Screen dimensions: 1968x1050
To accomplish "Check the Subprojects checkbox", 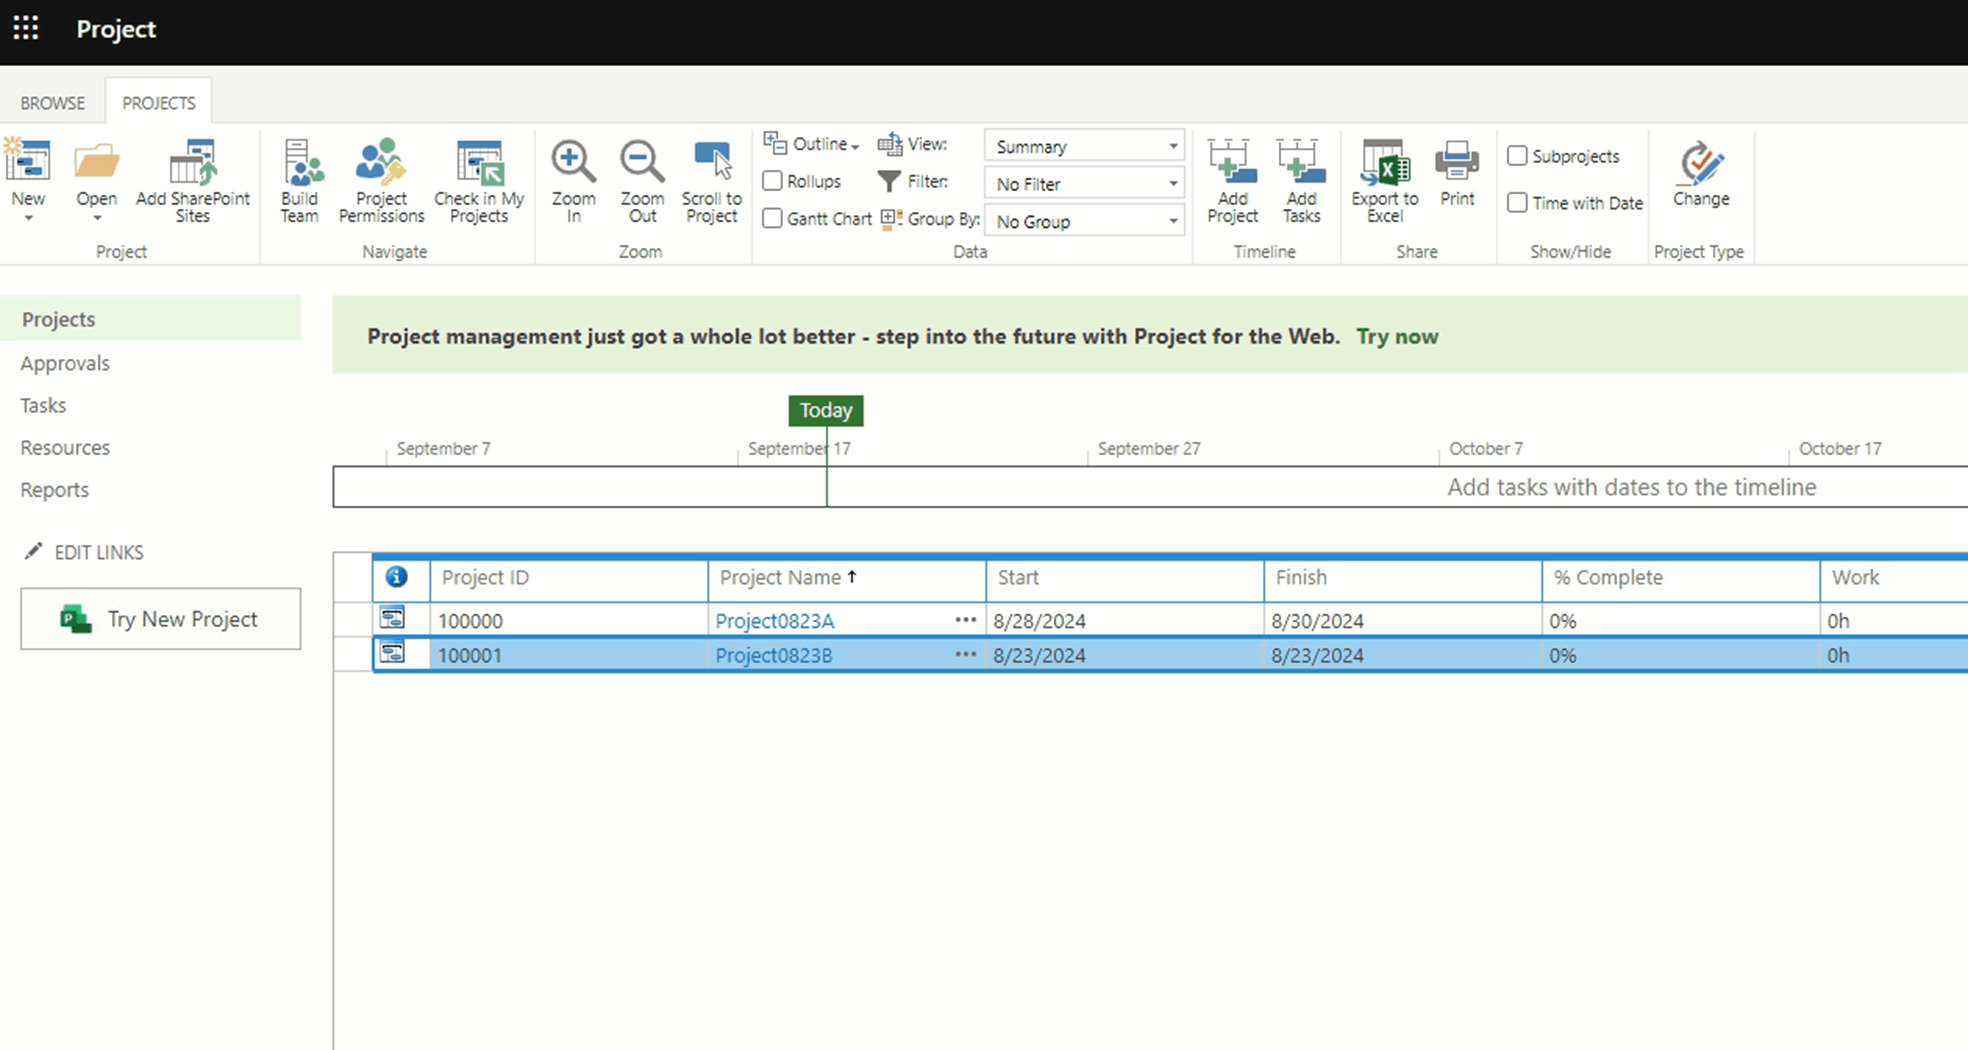I will pyautogui.click(x=1517, y=156).
